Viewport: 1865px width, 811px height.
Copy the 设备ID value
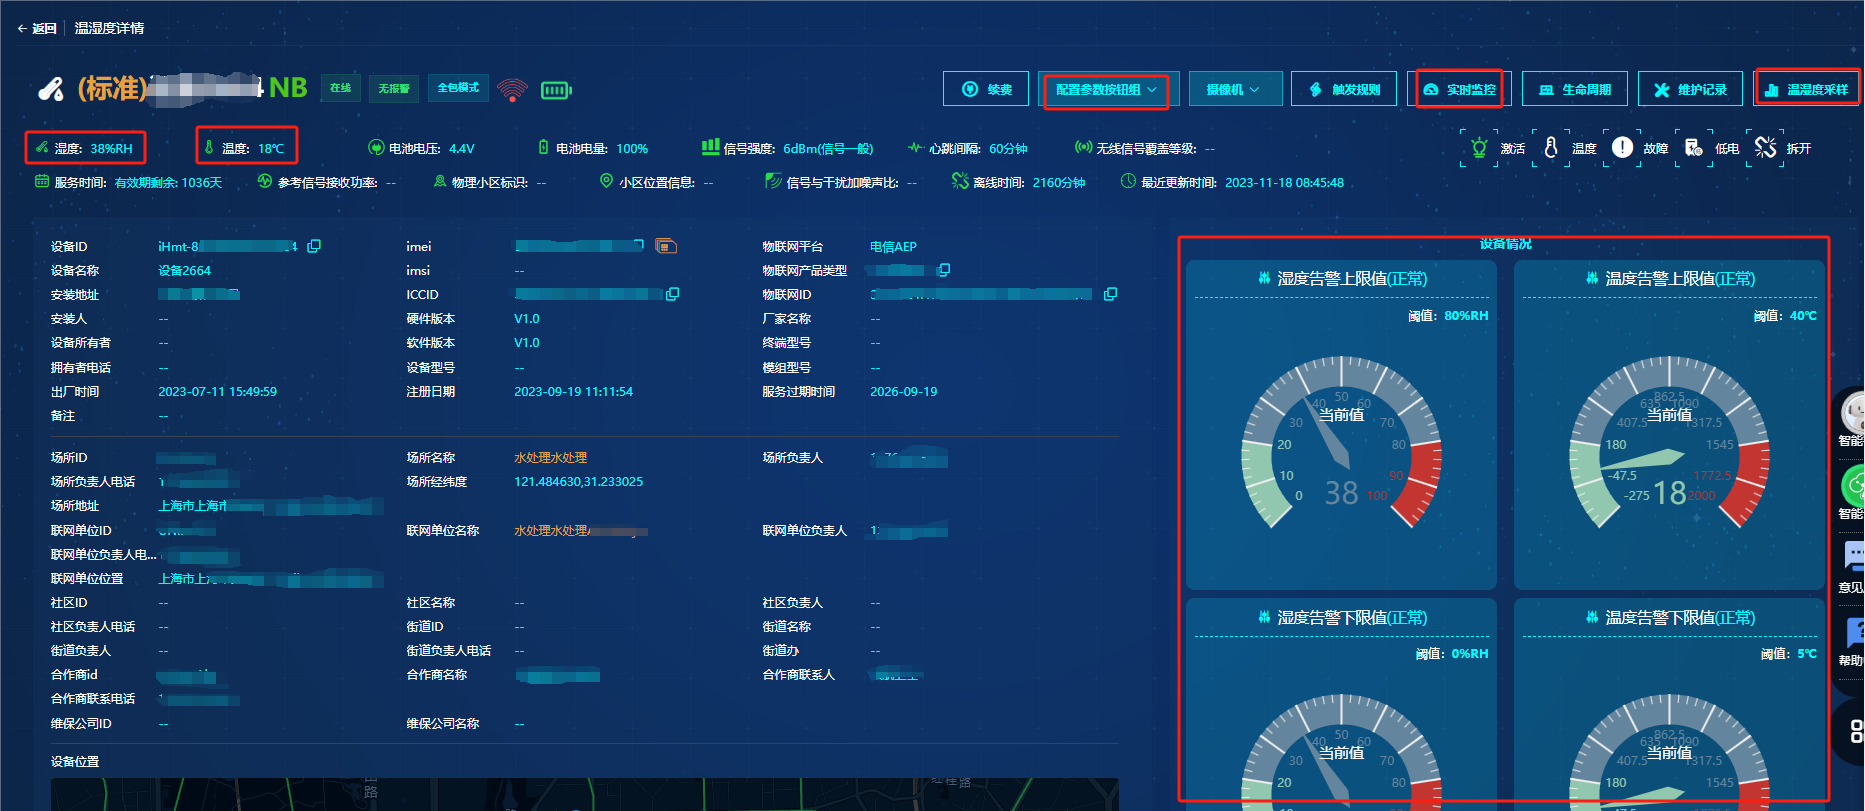click(314, 246)
